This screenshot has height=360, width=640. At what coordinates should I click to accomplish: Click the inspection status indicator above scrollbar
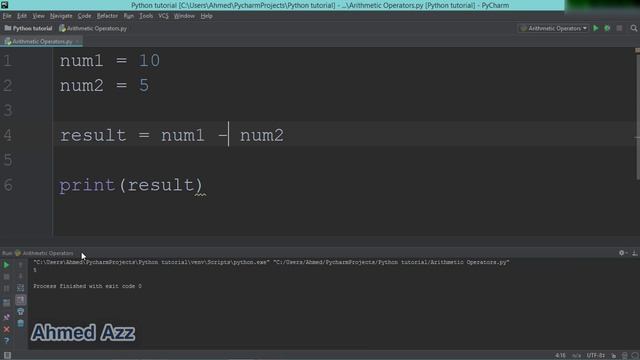click(638, 50)
